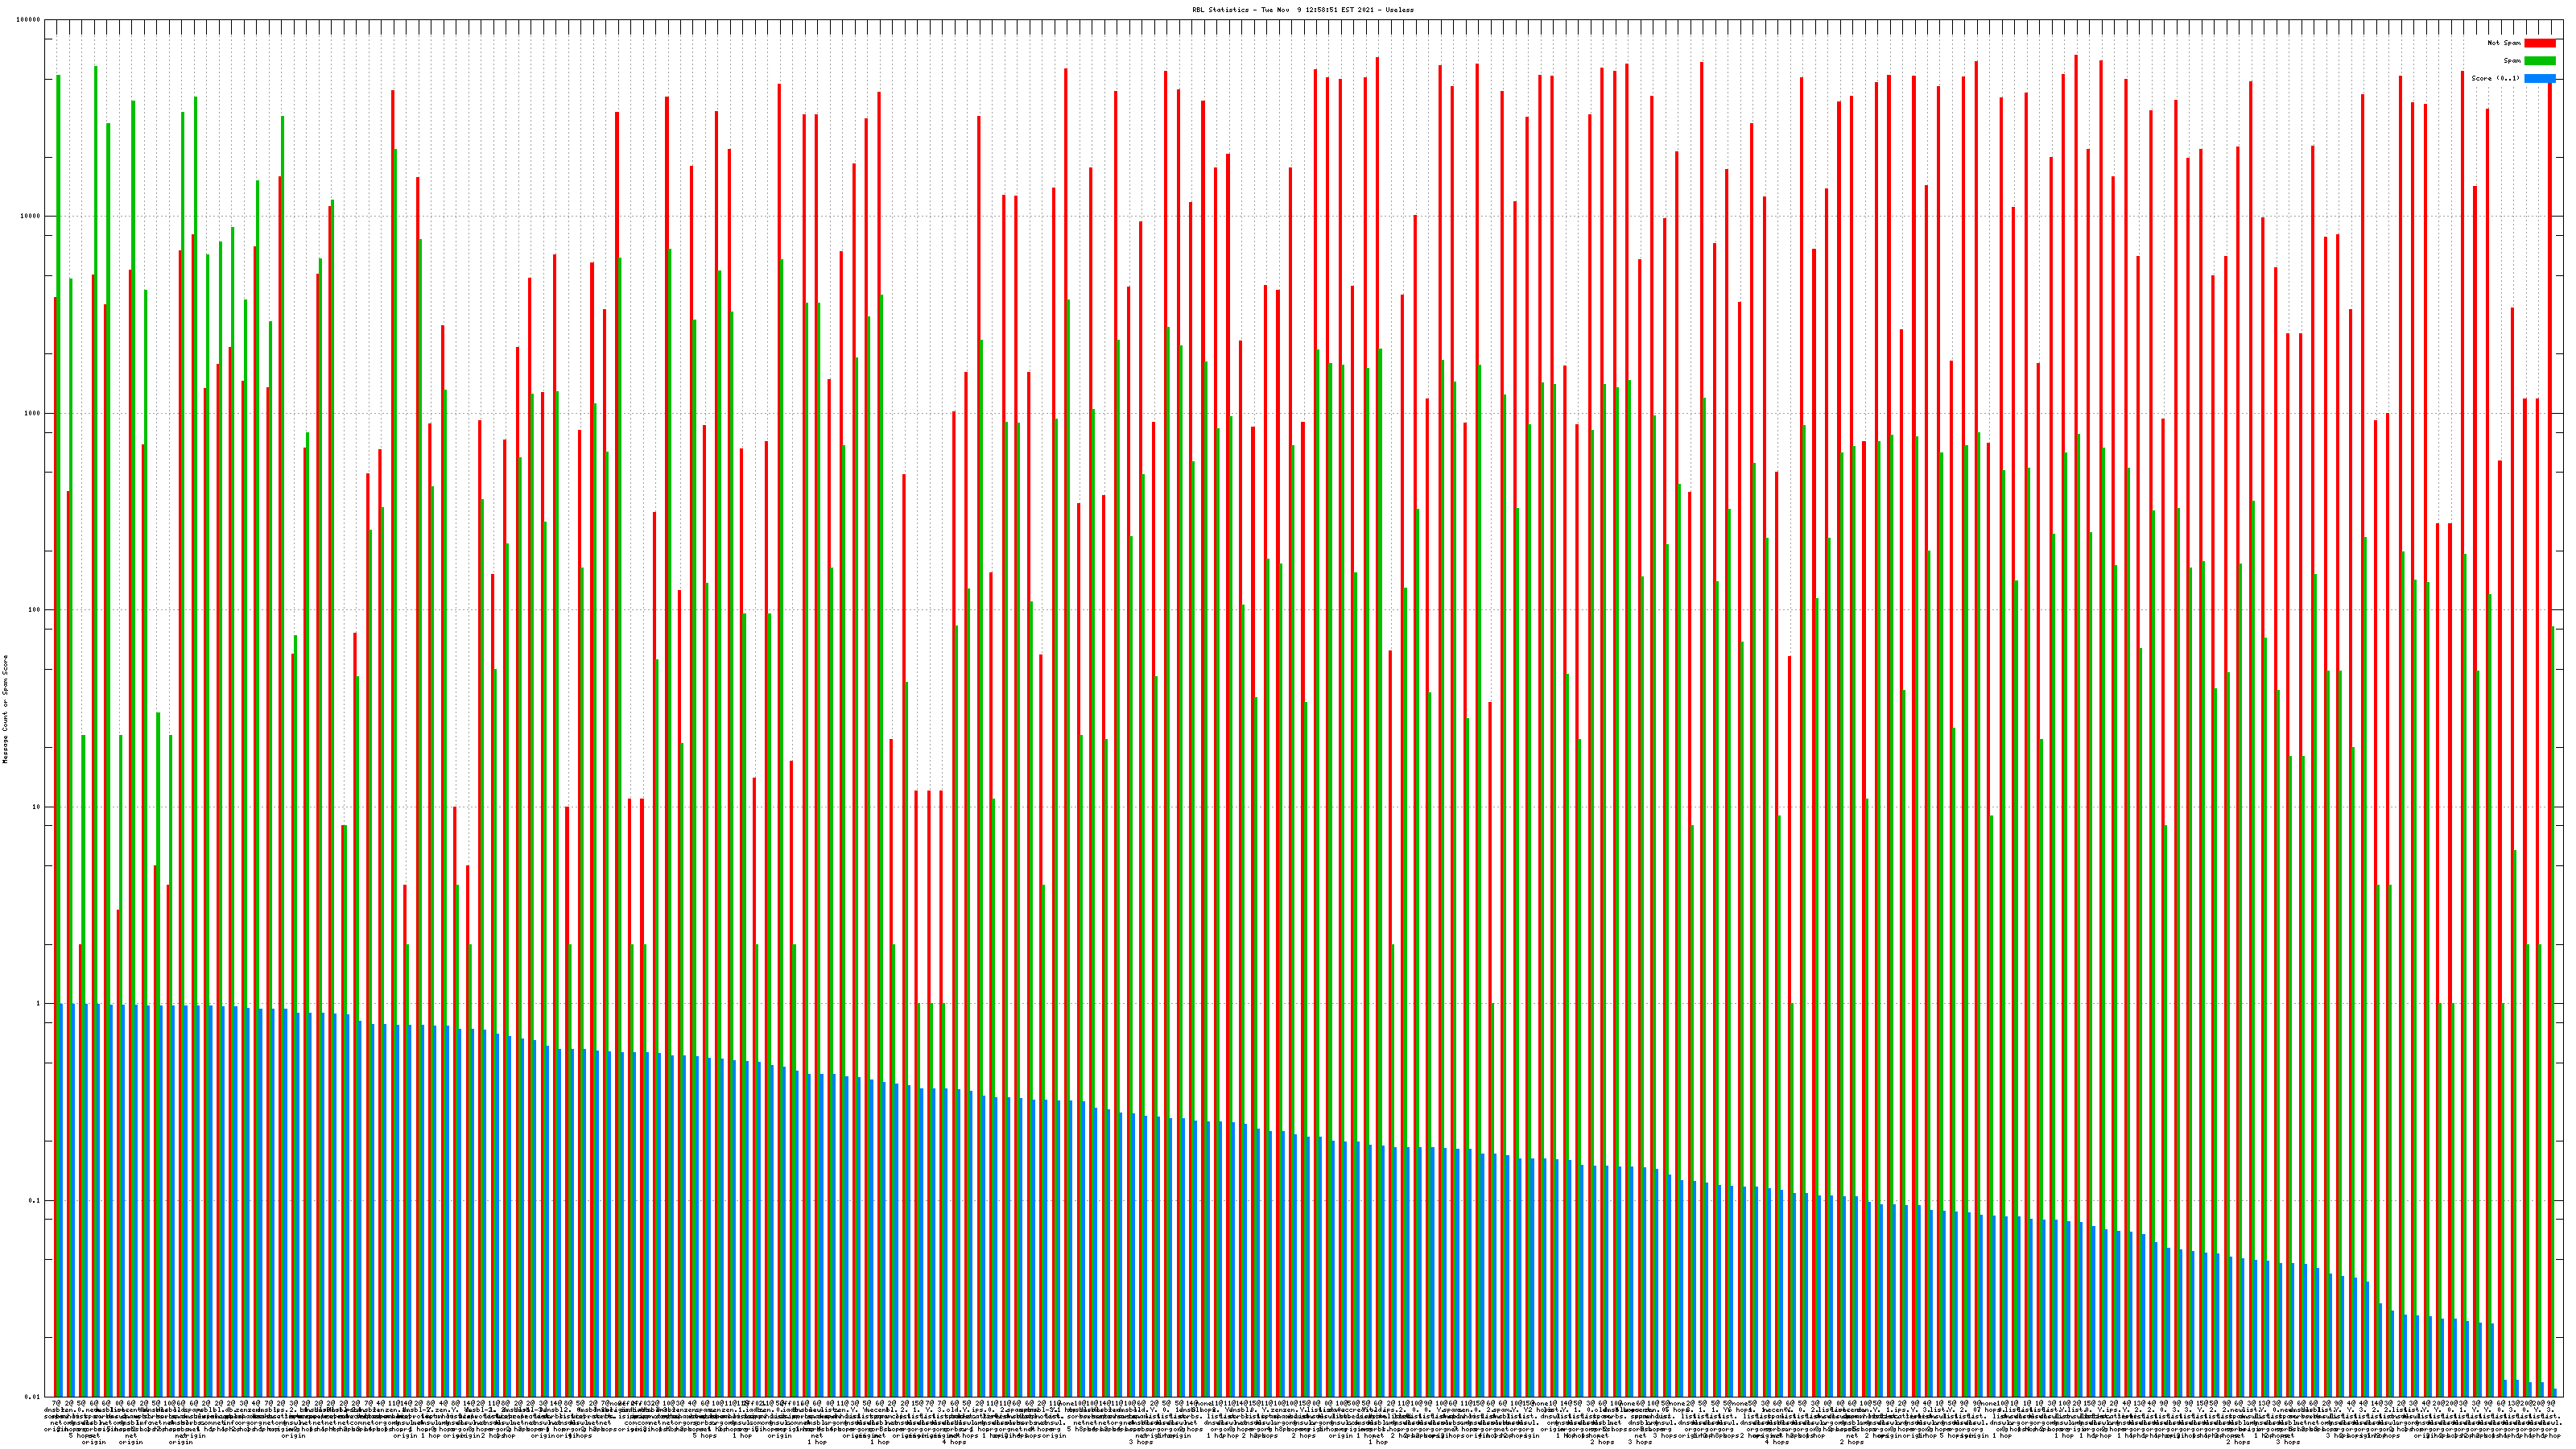2576x1449 pixels.
Task: Click the 10000 y-axis label
Action: tap(31, 216)
